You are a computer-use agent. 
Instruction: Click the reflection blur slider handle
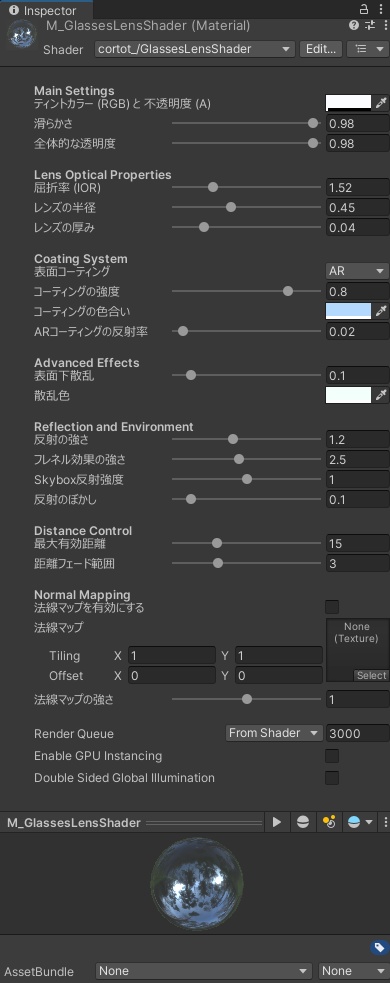tap(191, 500)
